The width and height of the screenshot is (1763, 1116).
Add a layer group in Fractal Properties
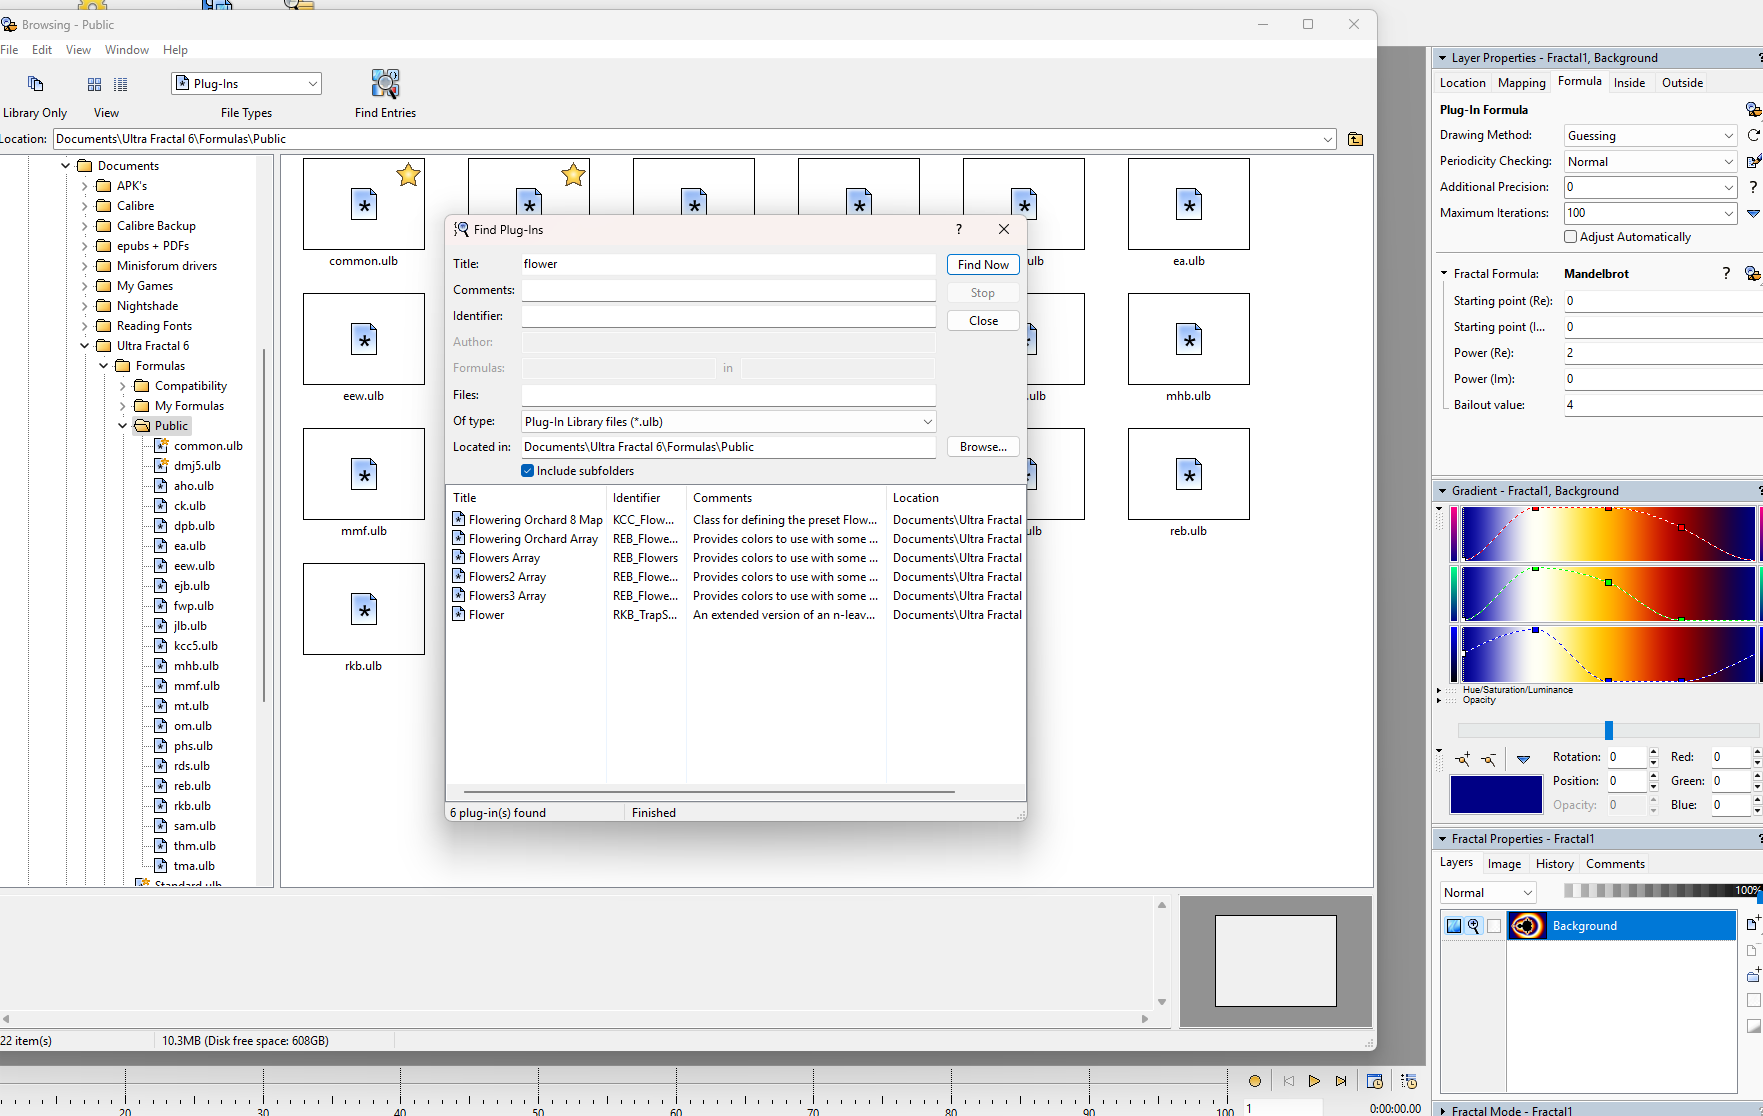click(1753, 975)
